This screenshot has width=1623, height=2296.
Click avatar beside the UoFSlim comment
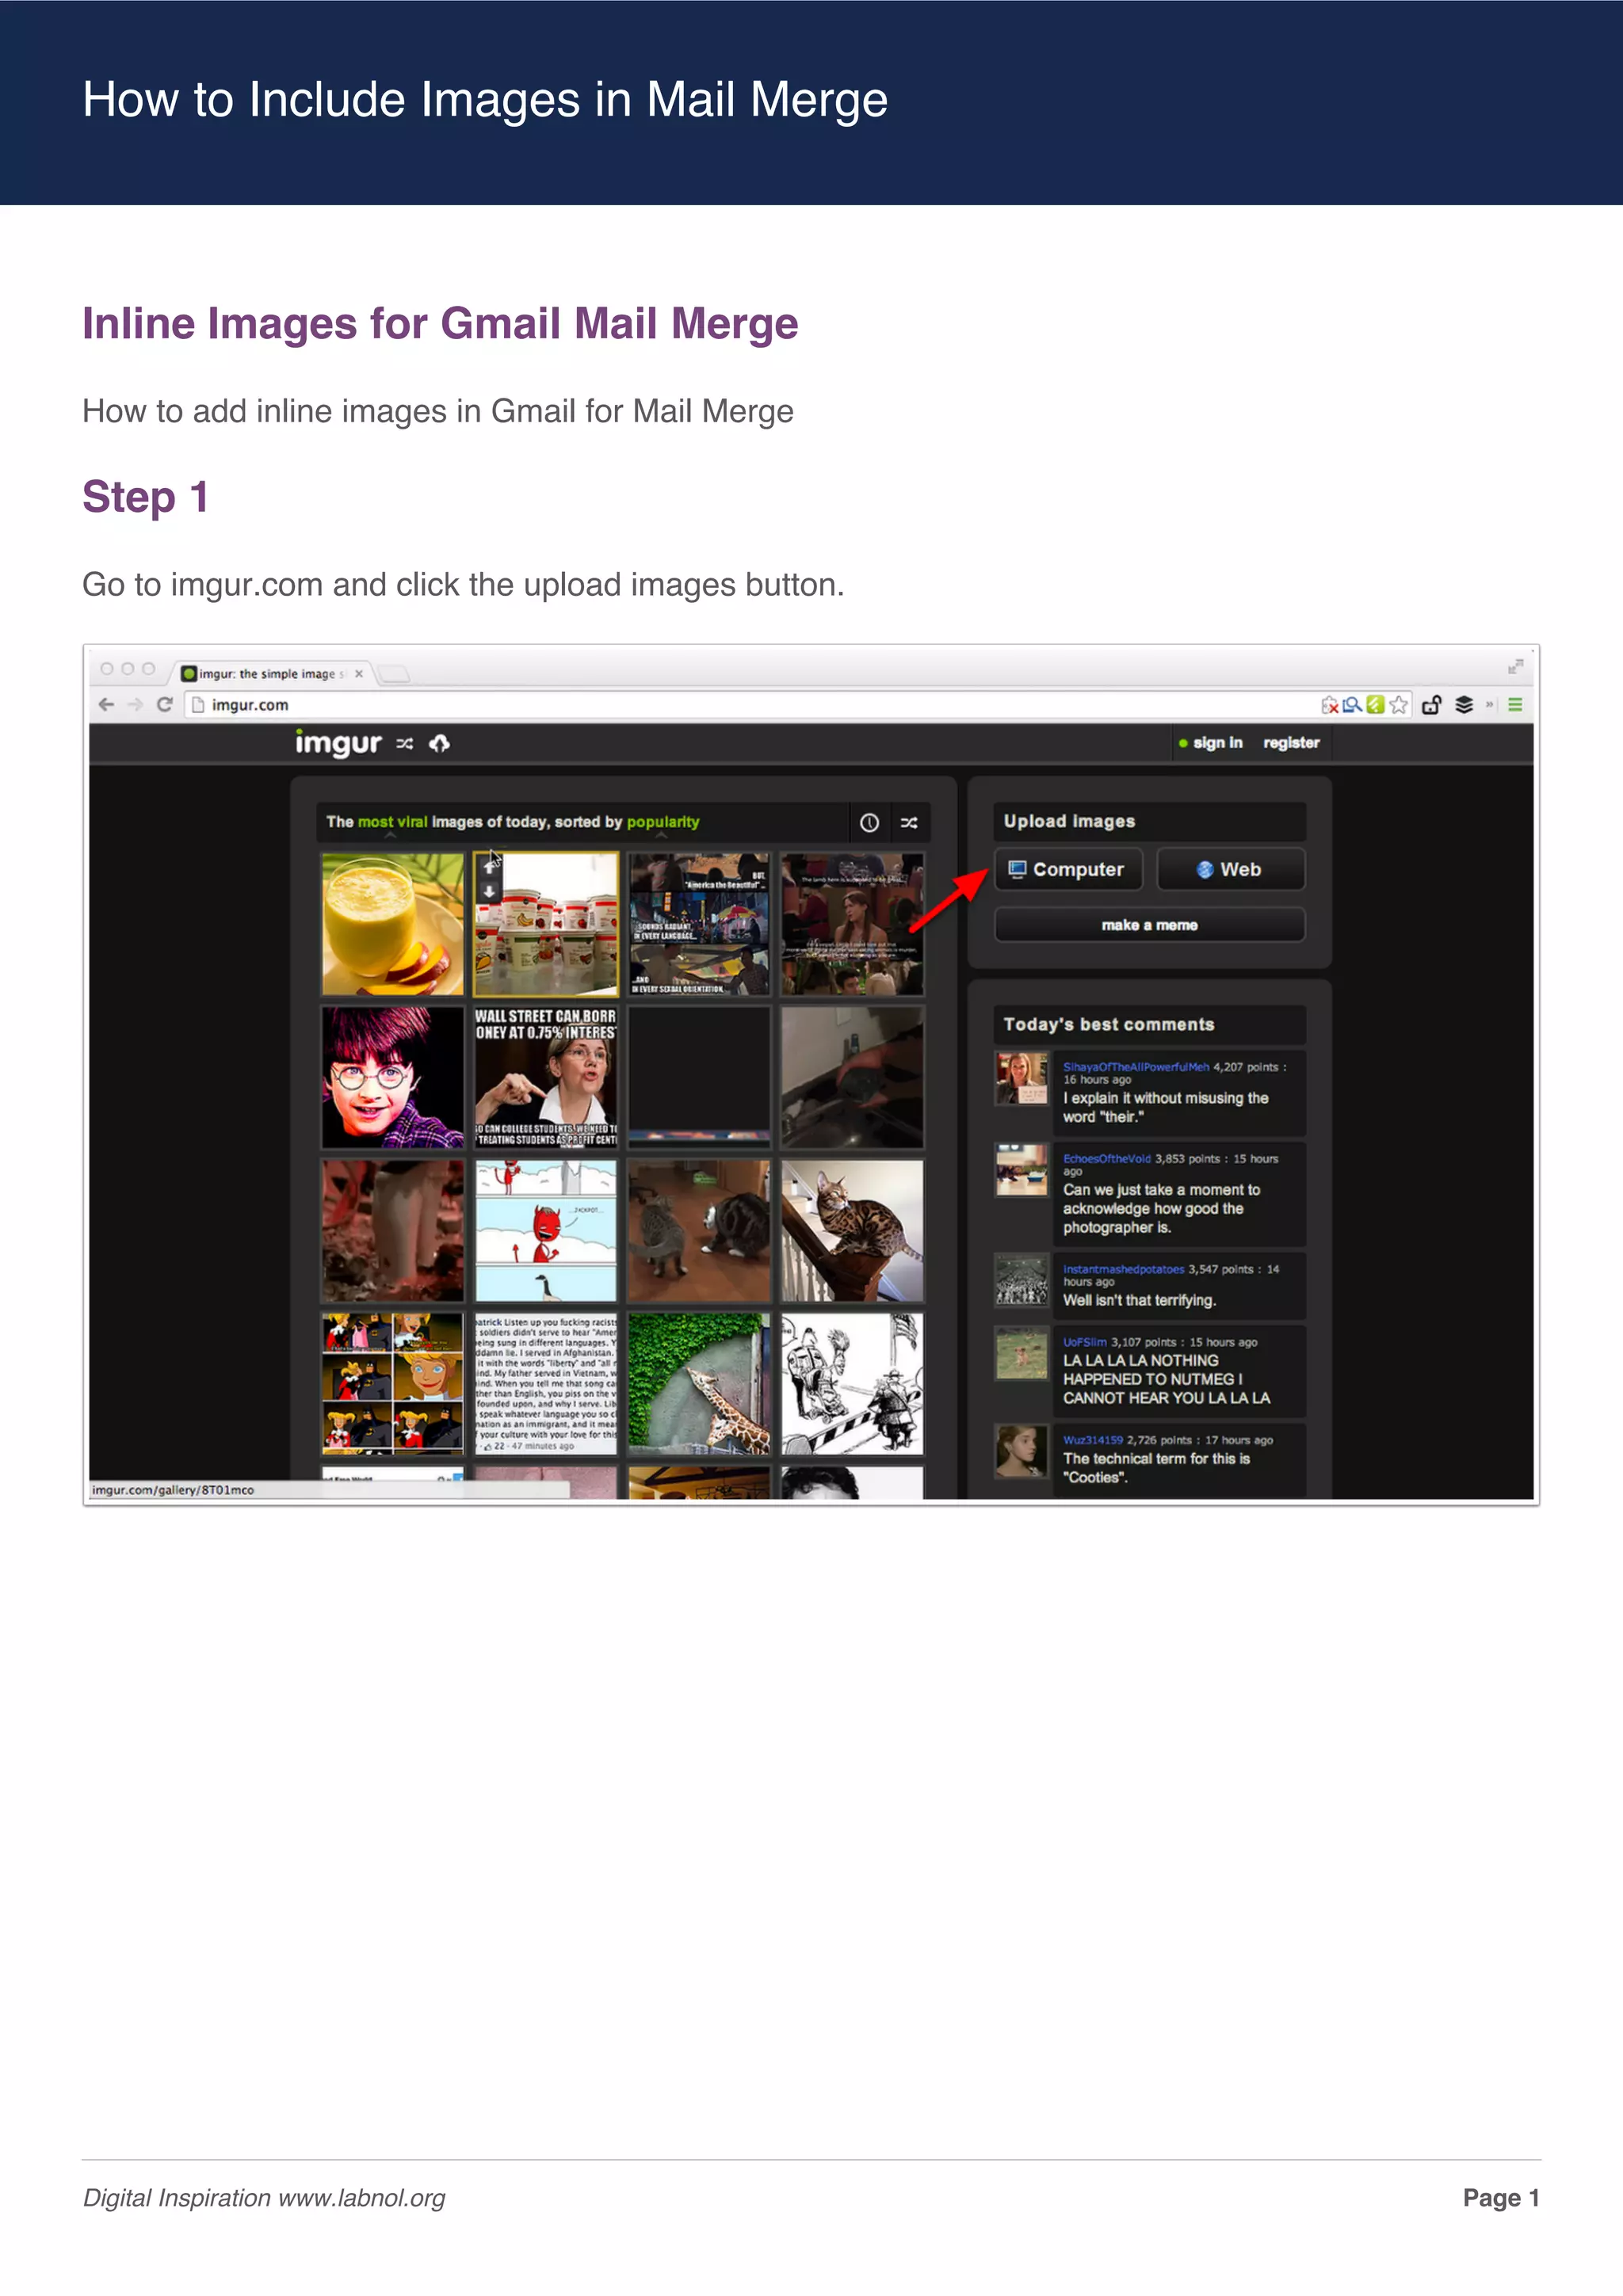pos(1021,1353)
